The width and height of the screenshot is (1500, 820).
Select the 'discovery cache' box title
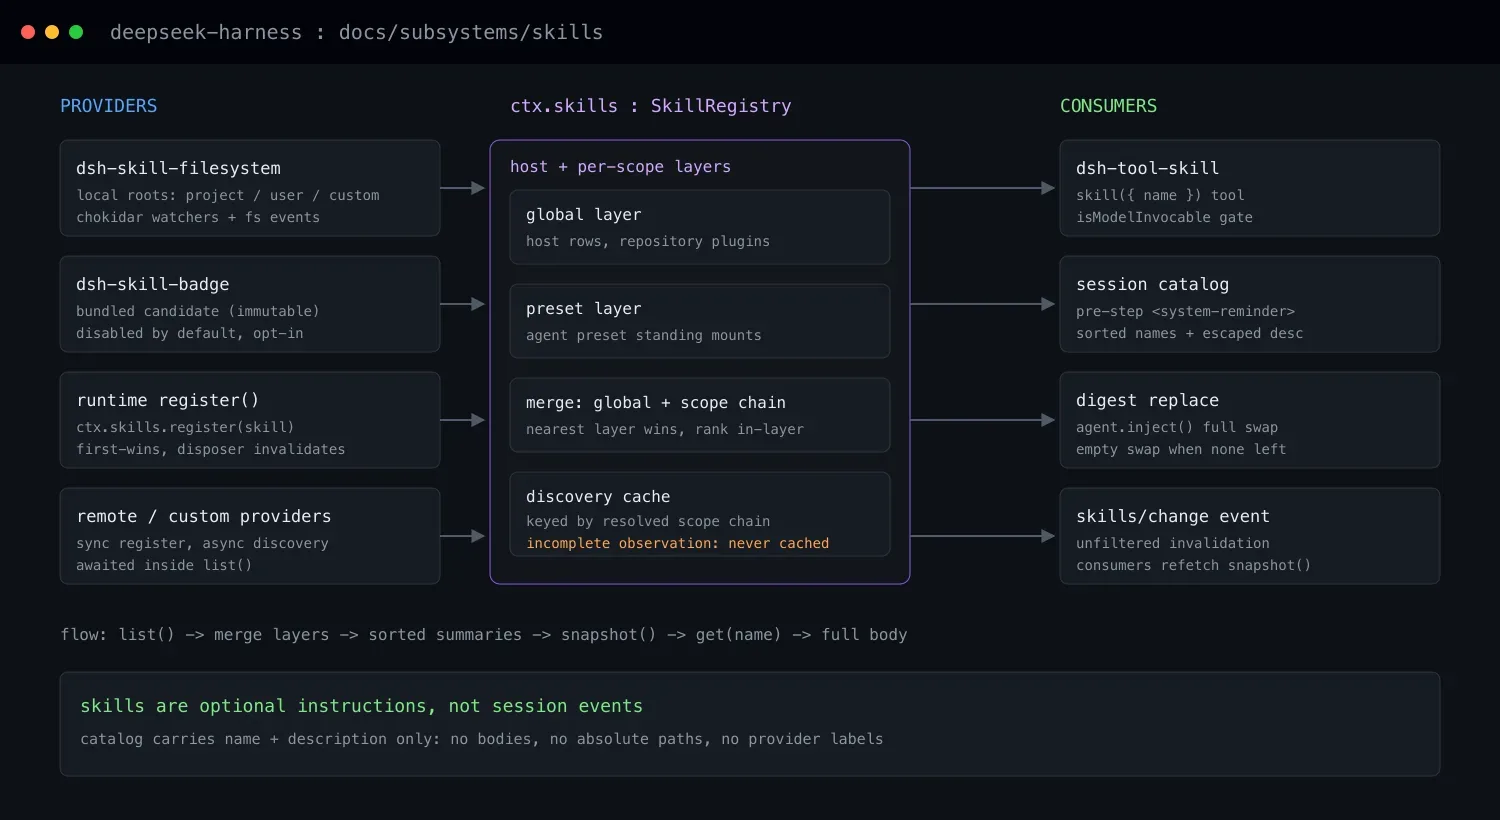598,497
